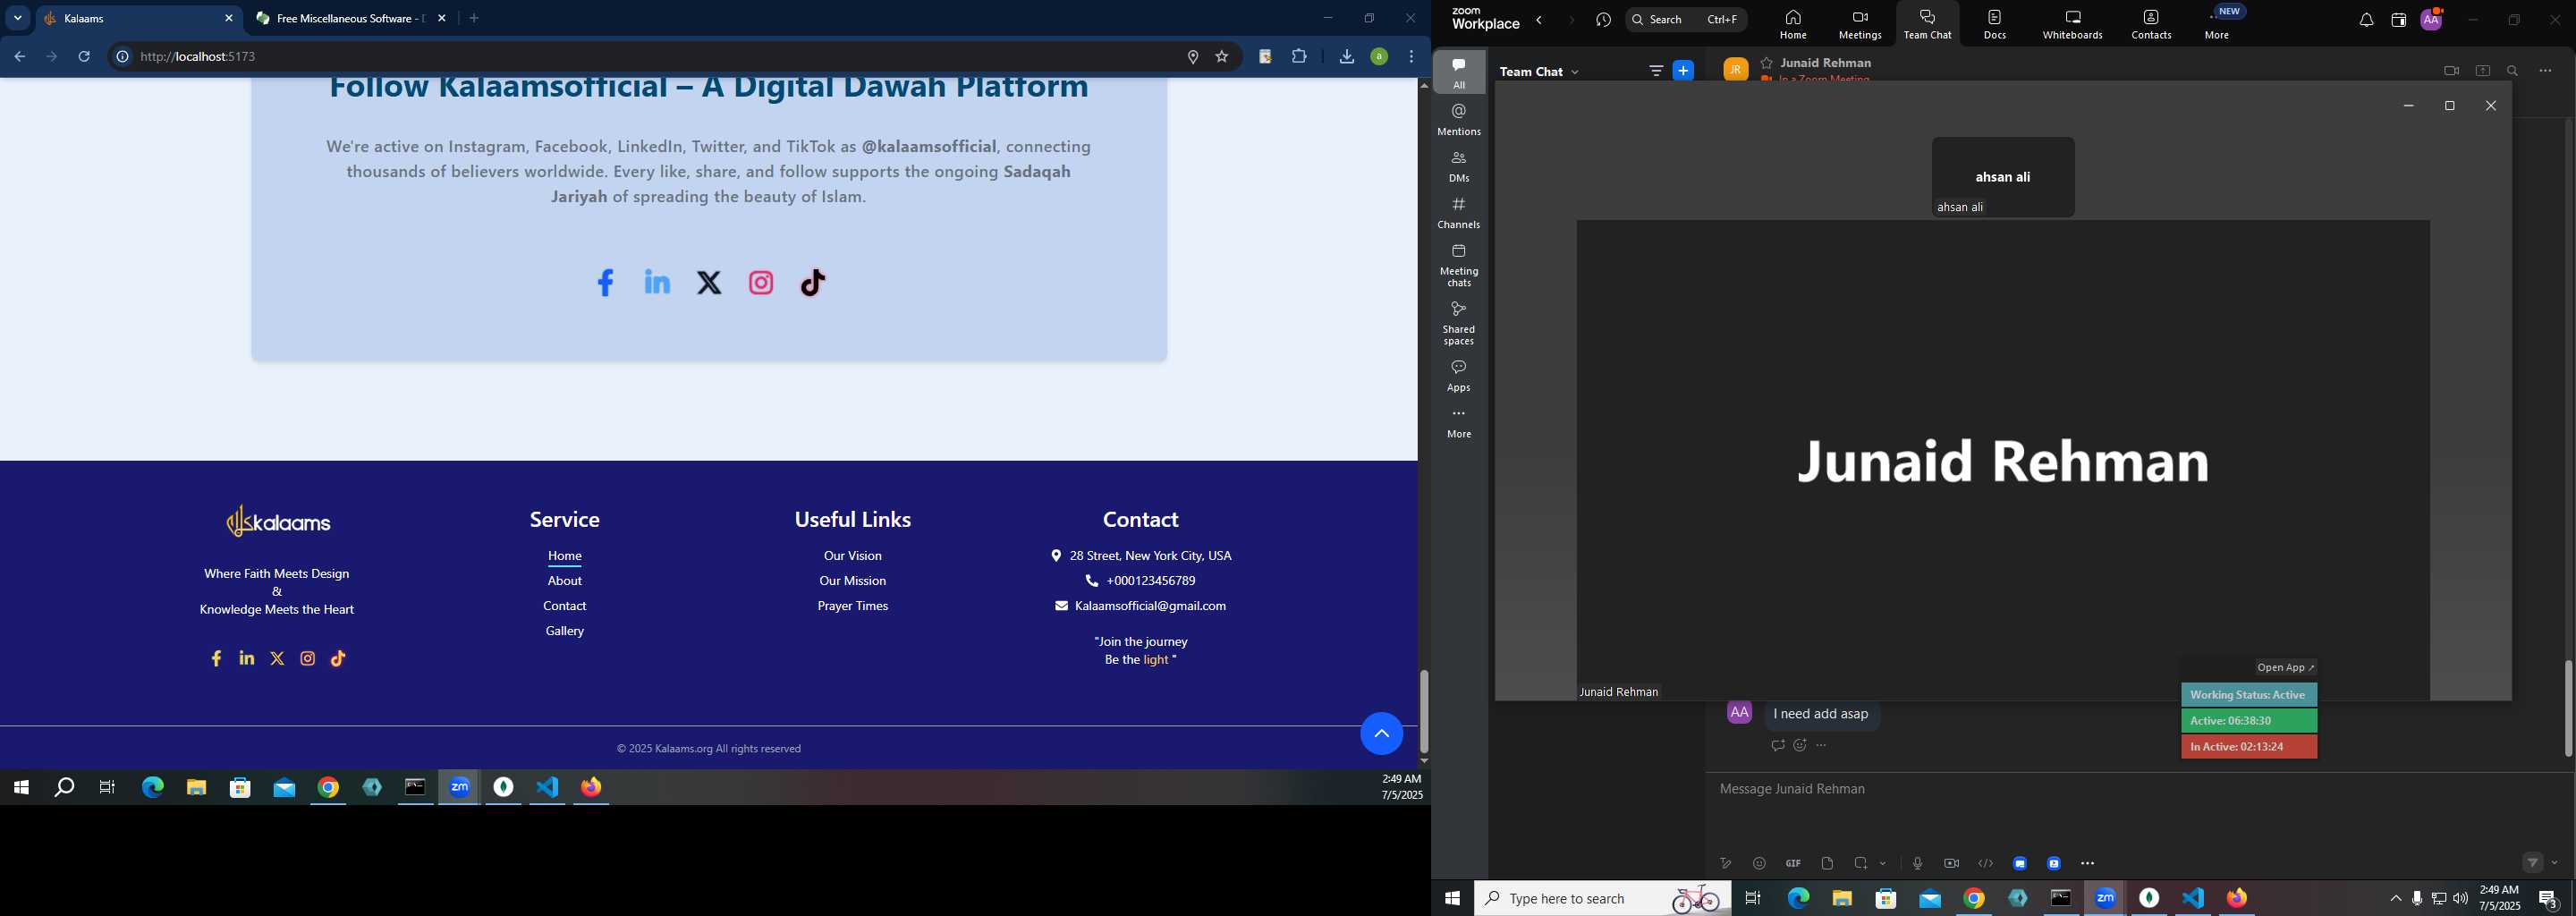Star Junaid Rehman as favorite
2576x916 pixels.
click(1767, 63)
